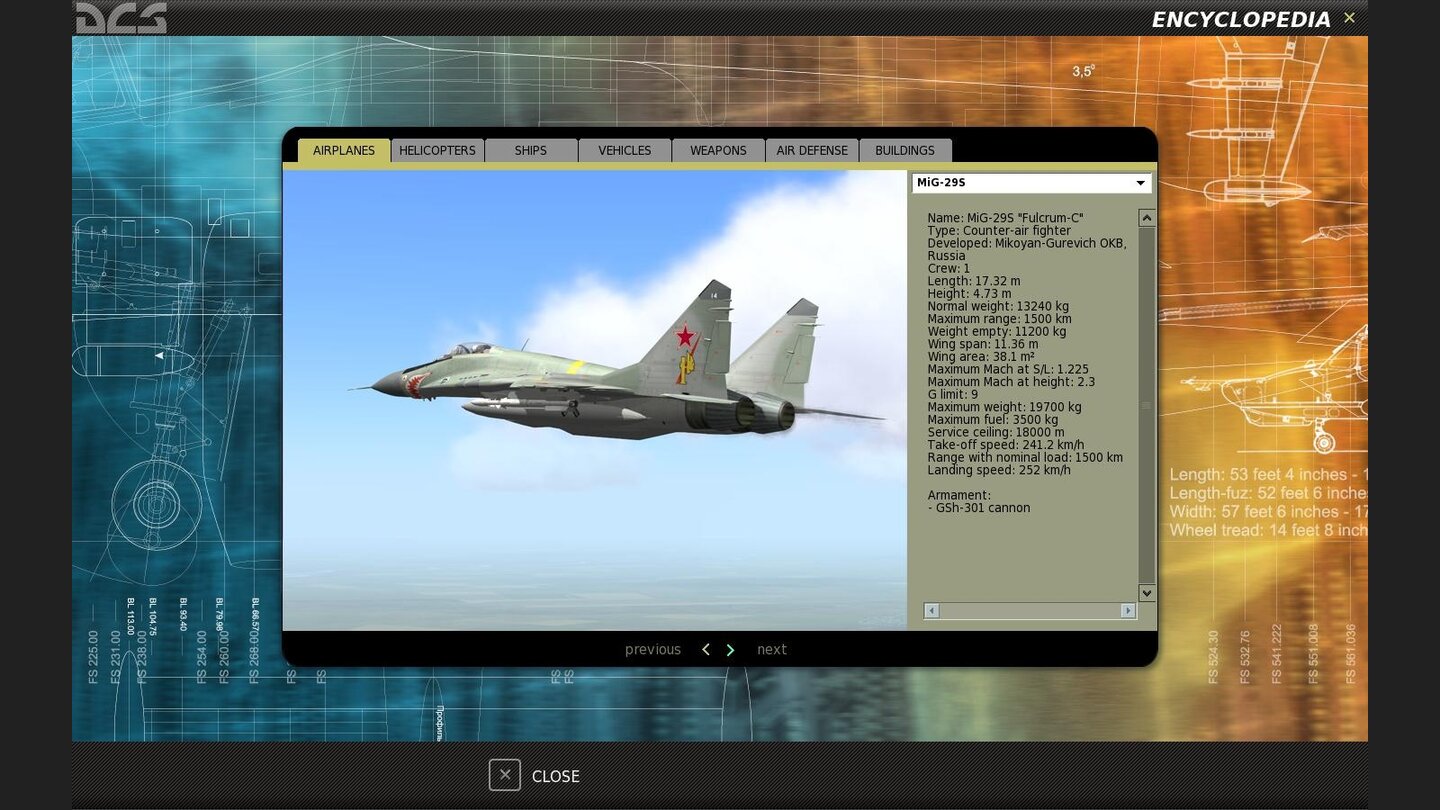Click the scroll-up arrow of the info panel
The image size is (1440, 810).
coord(1147,218)
